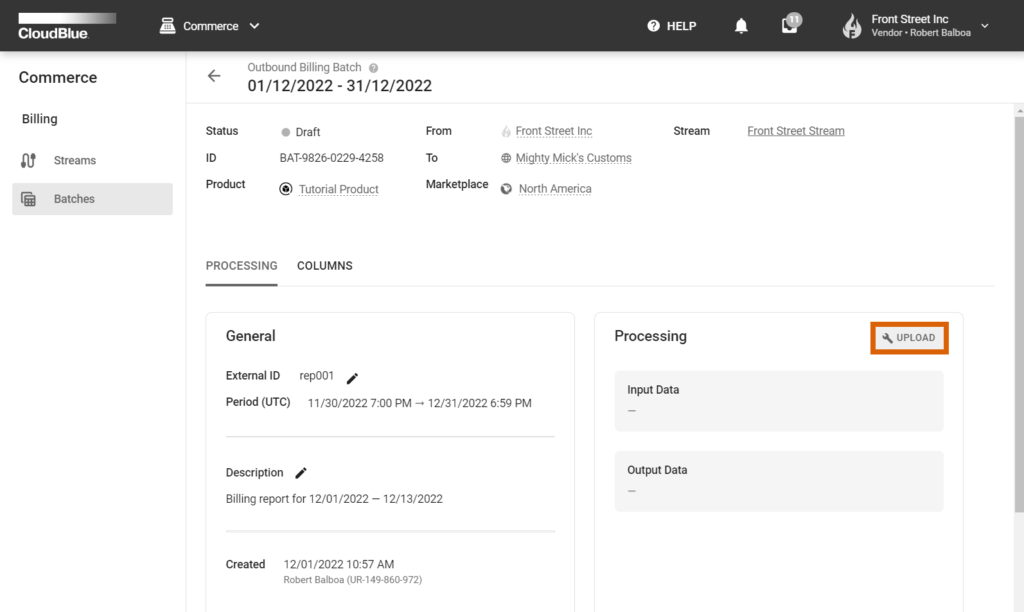Click the Outbound Billing Batch help icon
The width and height of the screenshot is (1024, 612).
point(374,68)
